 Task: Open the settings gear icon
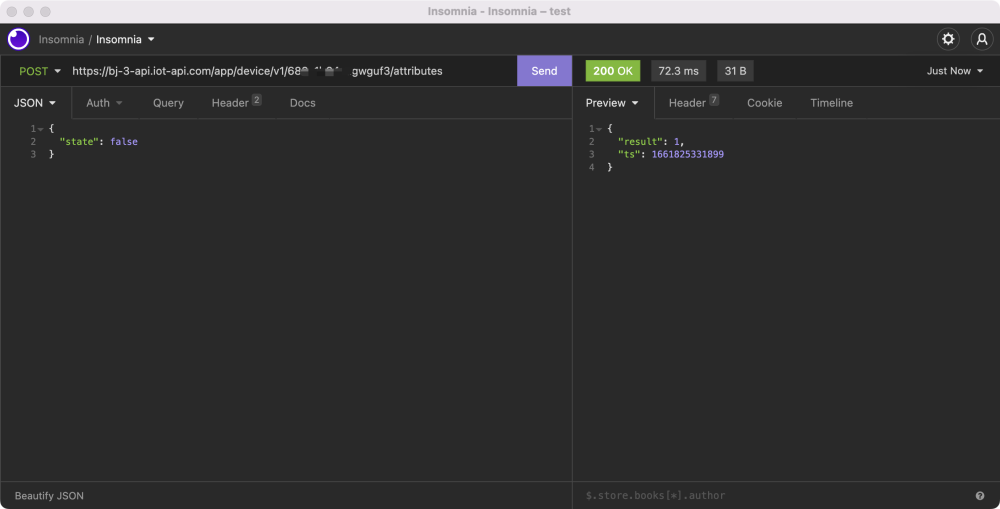point(948,40)
